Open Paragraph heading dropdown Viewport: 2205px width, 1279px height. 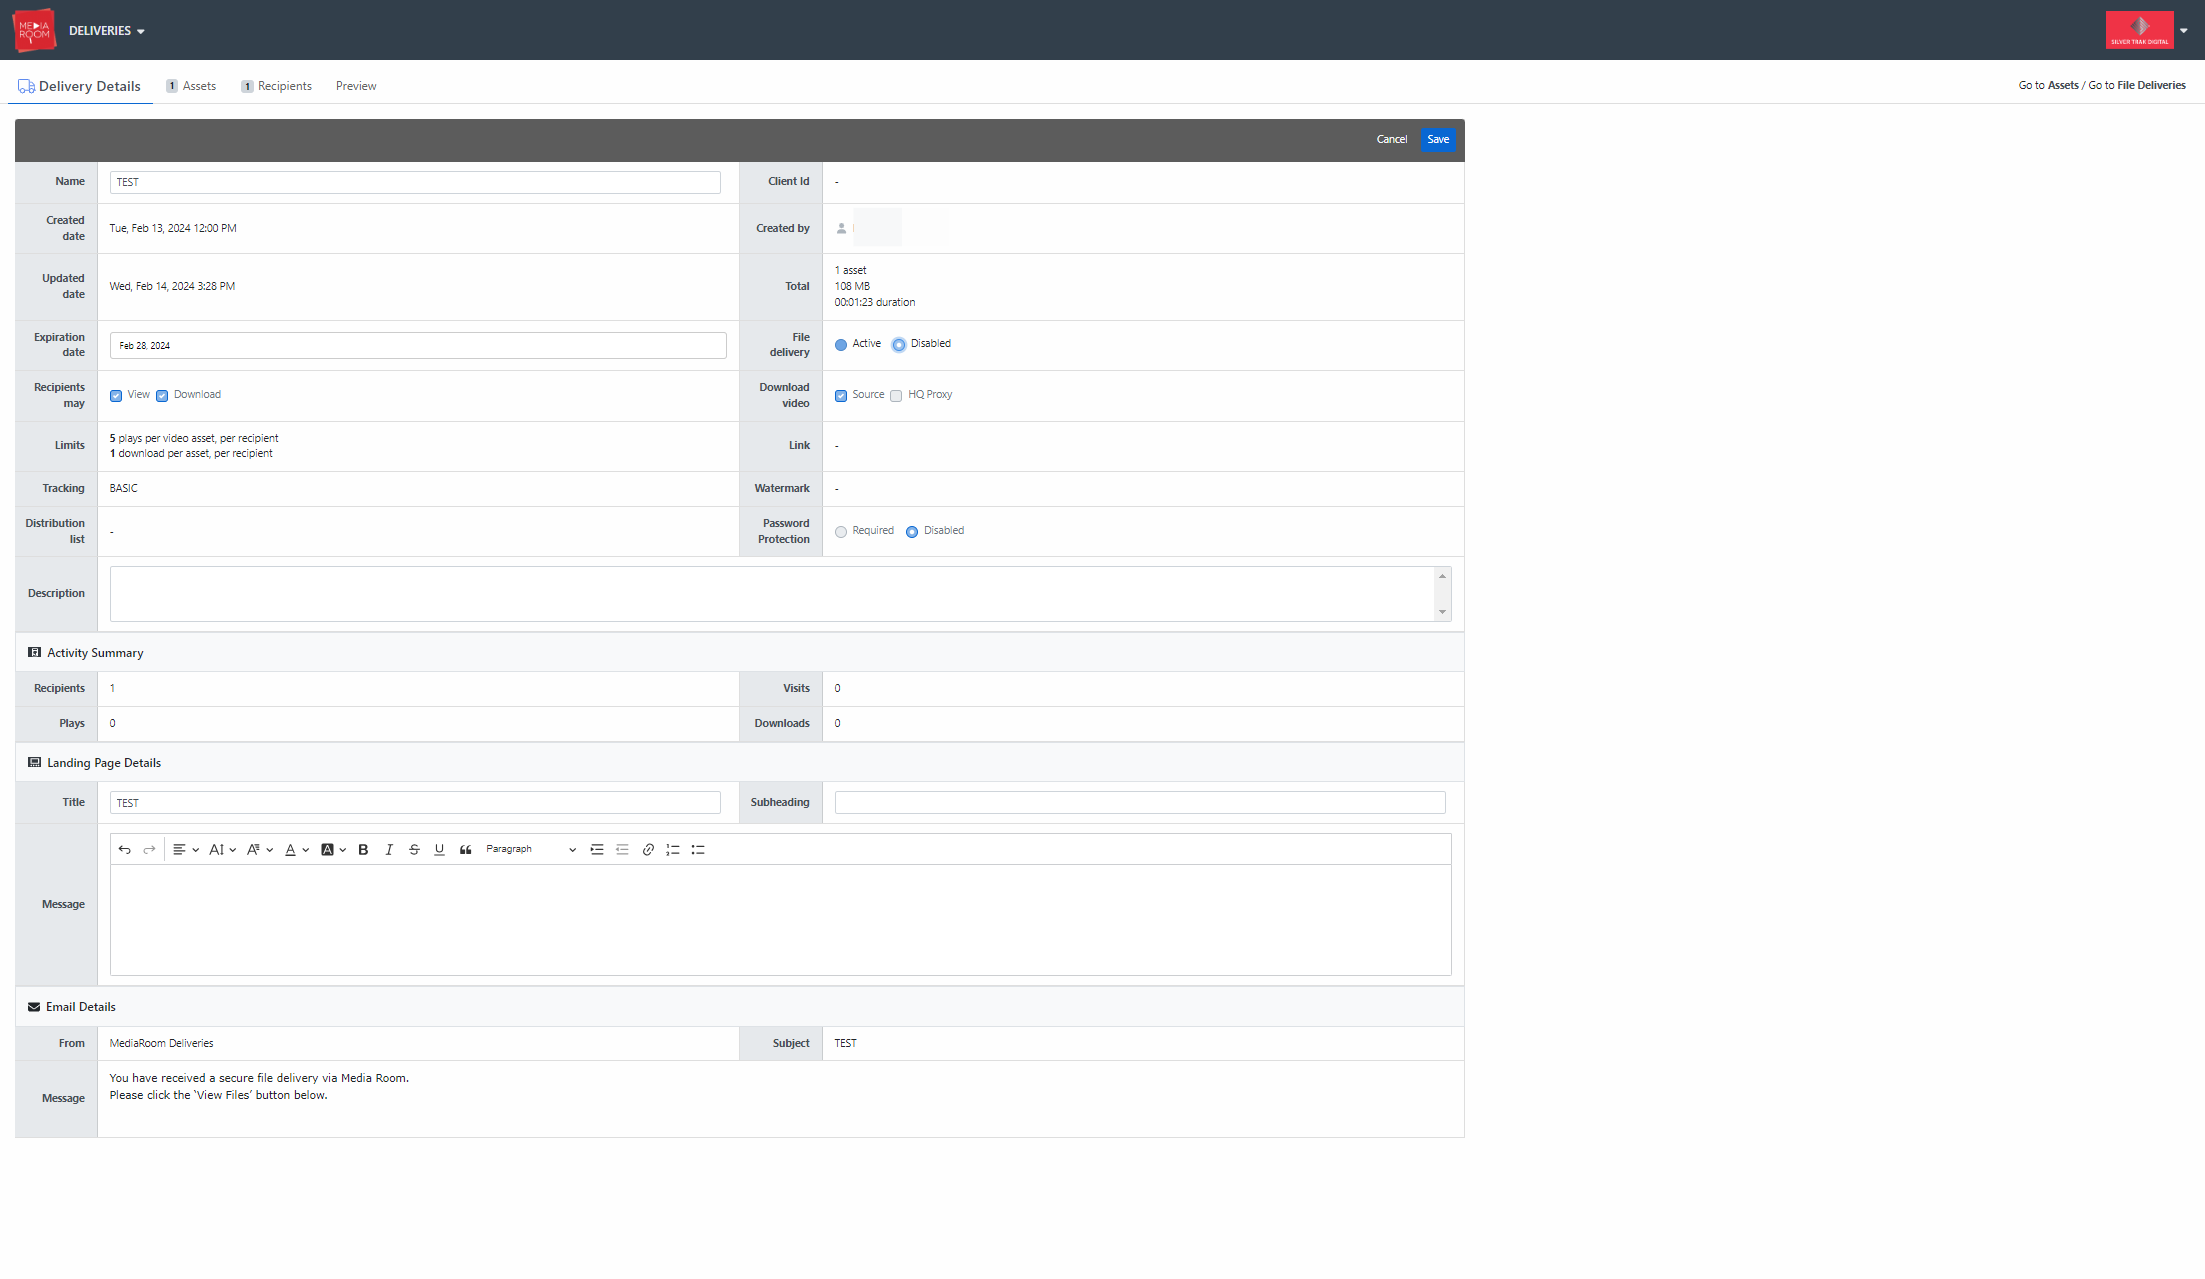click(530, 850)
